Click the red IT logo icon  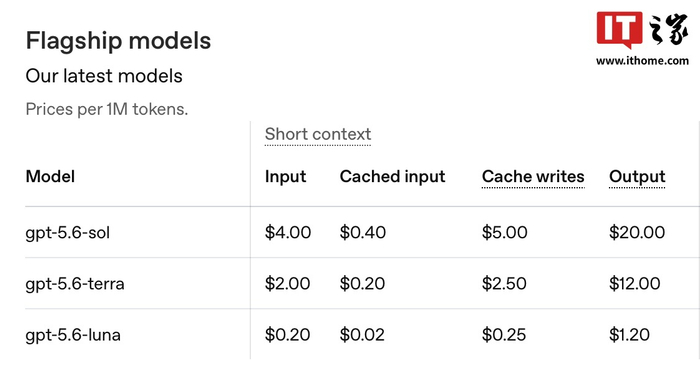tap(620, 30)
